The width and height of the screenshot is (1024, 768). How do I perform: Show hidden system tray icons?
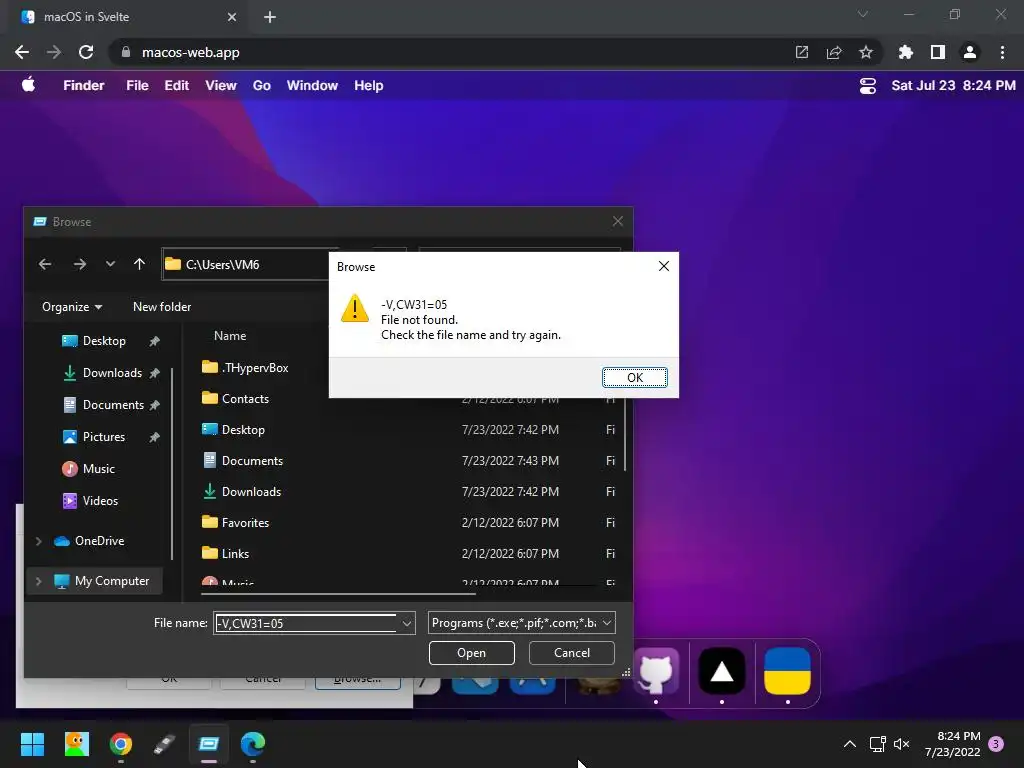pos(850,744)
